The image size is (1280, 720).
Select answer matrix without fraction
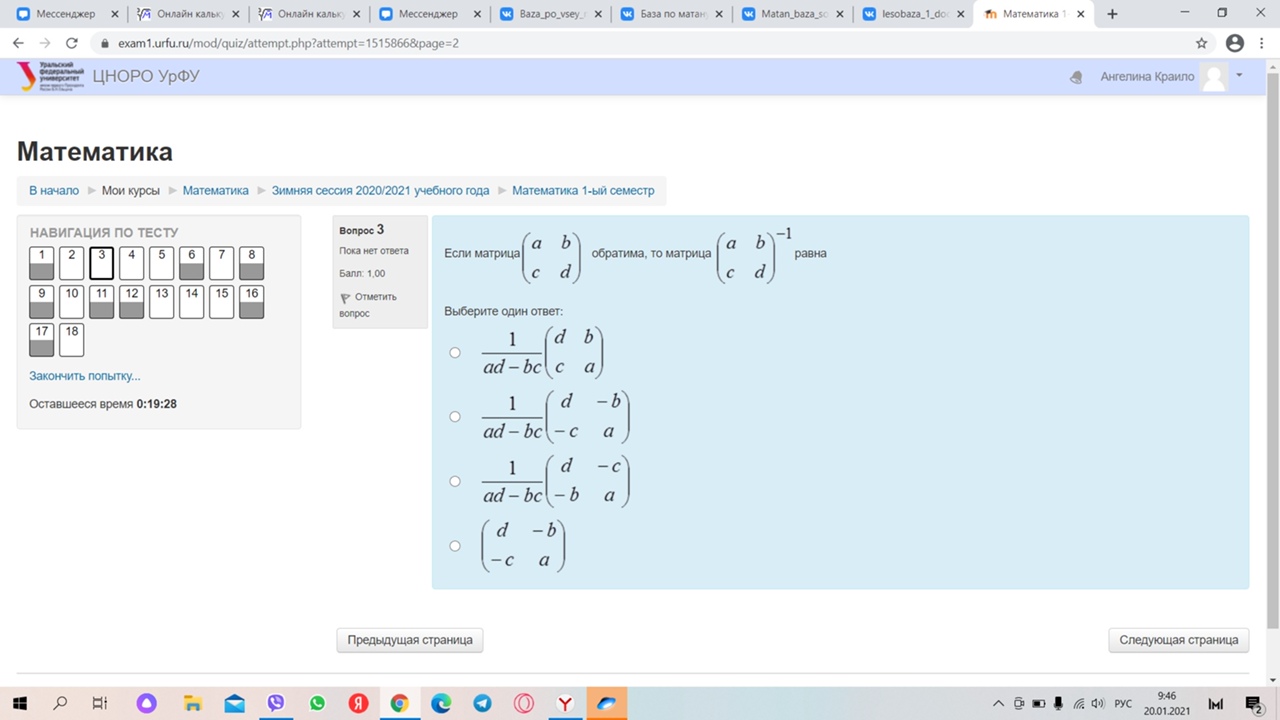(455, 546)
